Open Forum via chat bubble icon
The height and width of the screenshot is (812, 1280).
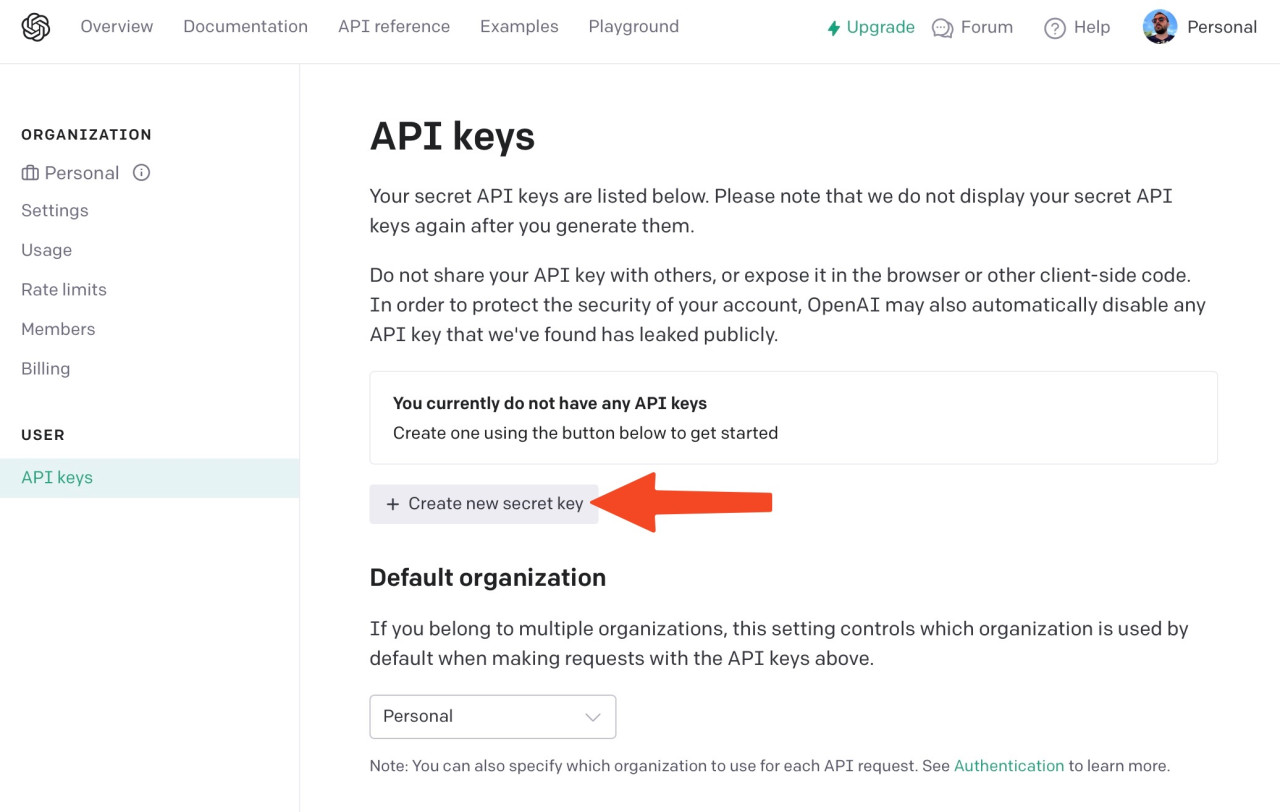942,28
